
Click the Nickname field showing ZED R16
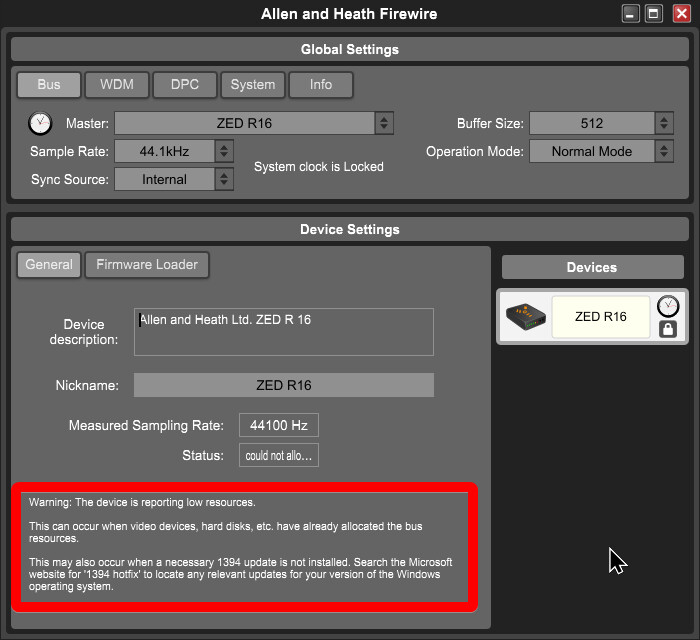click(x=283, y=385)
